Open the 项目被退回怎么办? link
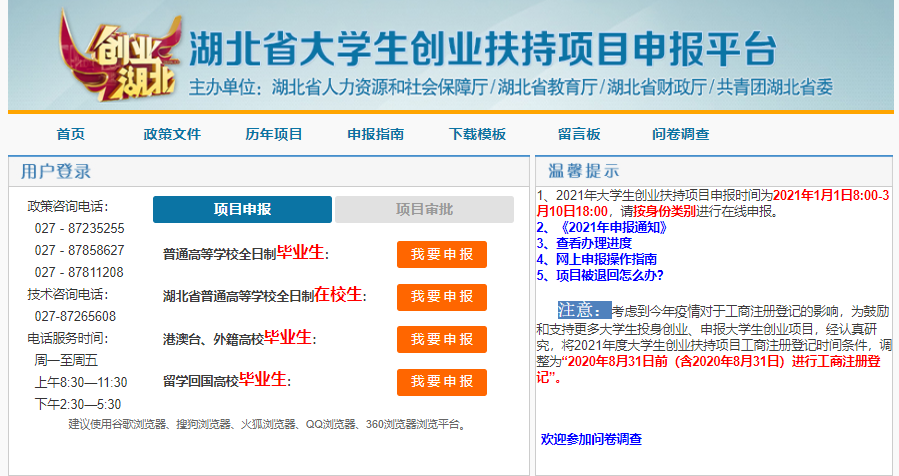Screen dimensions: 899x476 click(607, 275)
